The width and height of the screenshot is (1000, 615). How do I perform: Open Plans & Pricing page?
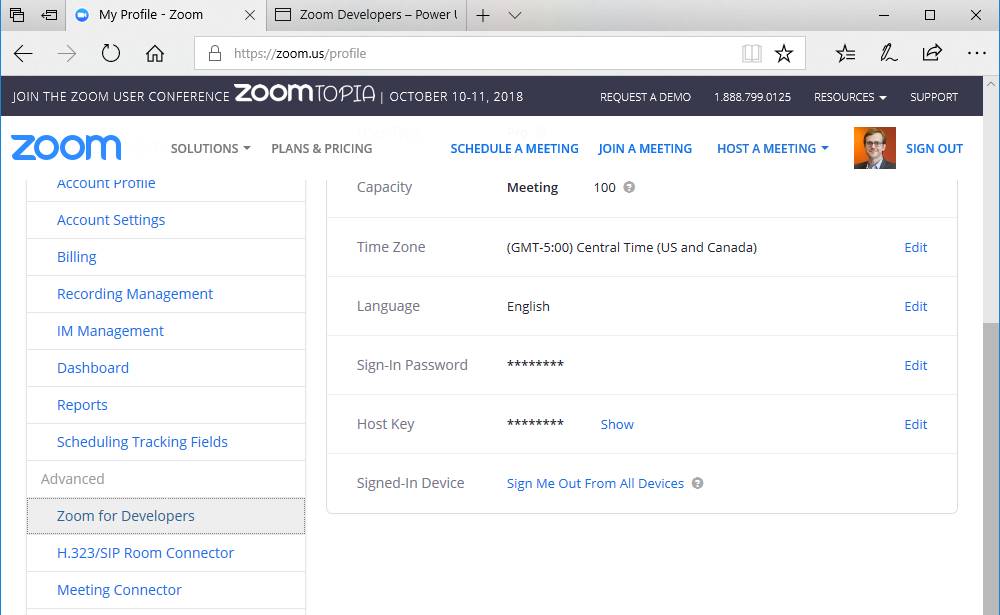(321, 149)
